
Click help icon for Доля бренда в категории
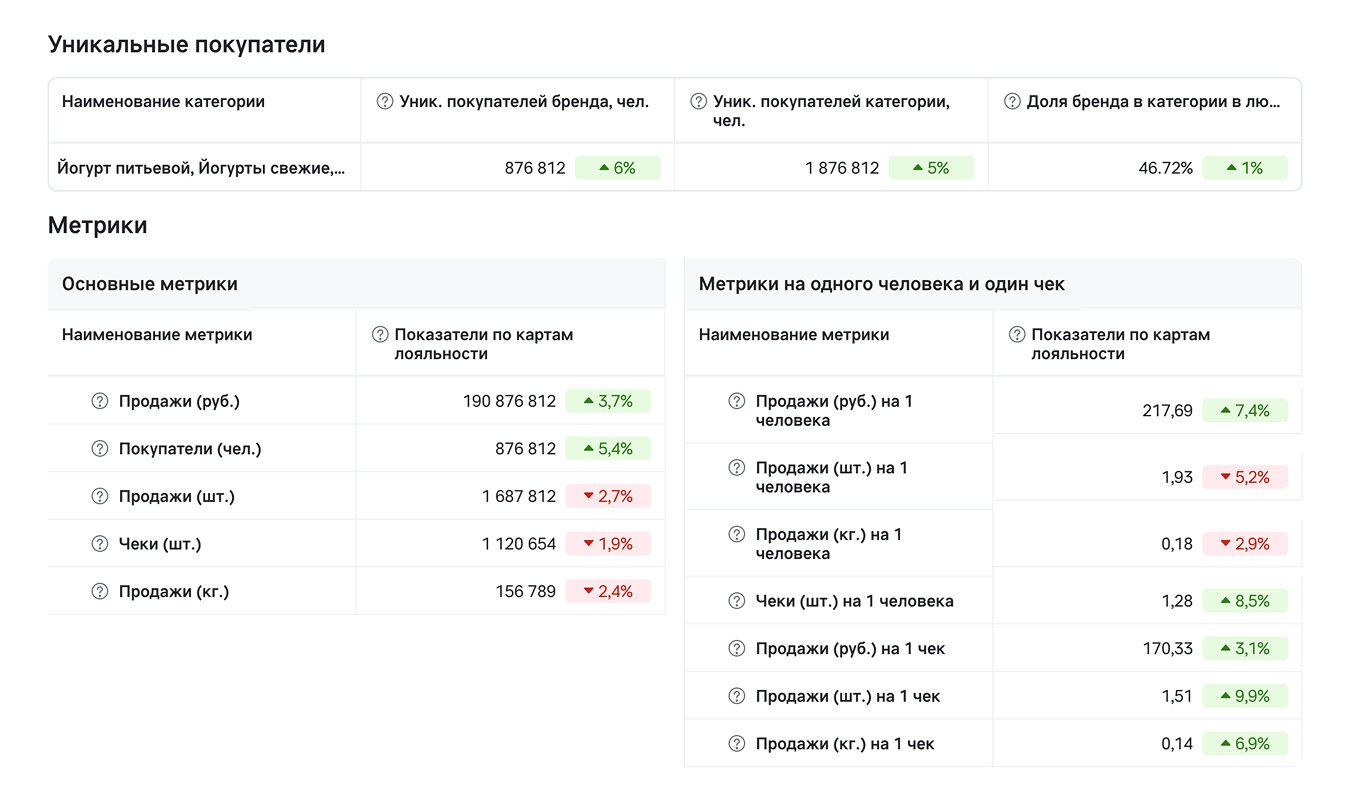coord(1012,102)
